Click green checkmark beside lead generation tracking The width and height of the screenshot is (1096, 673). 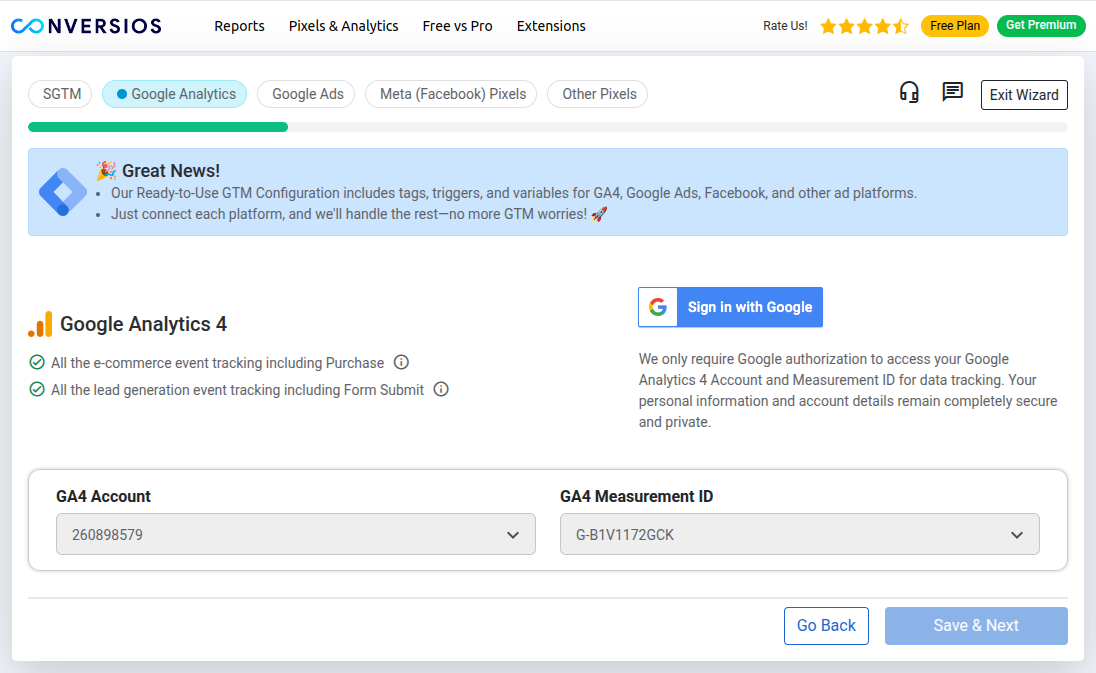(x=37, y=389)
